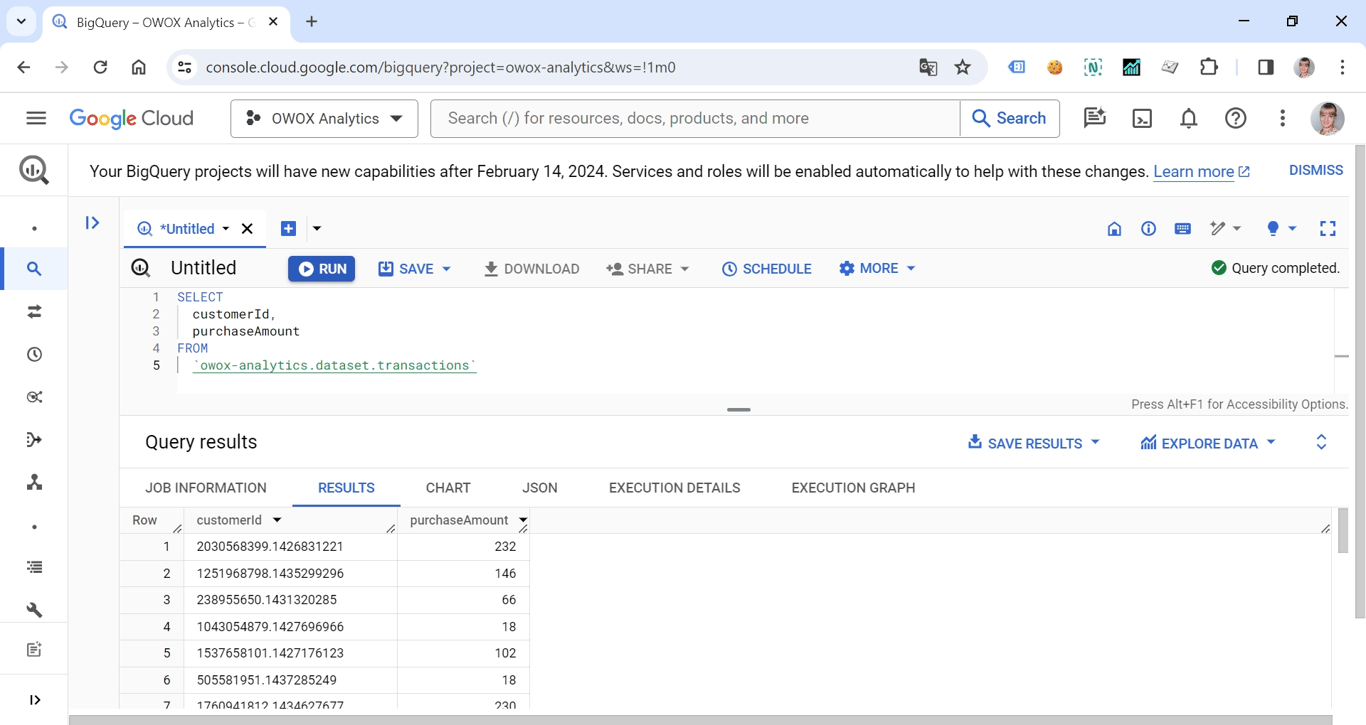
Task: Open keyboard shortcuts icon
Action: click(x=1182, y=229)
